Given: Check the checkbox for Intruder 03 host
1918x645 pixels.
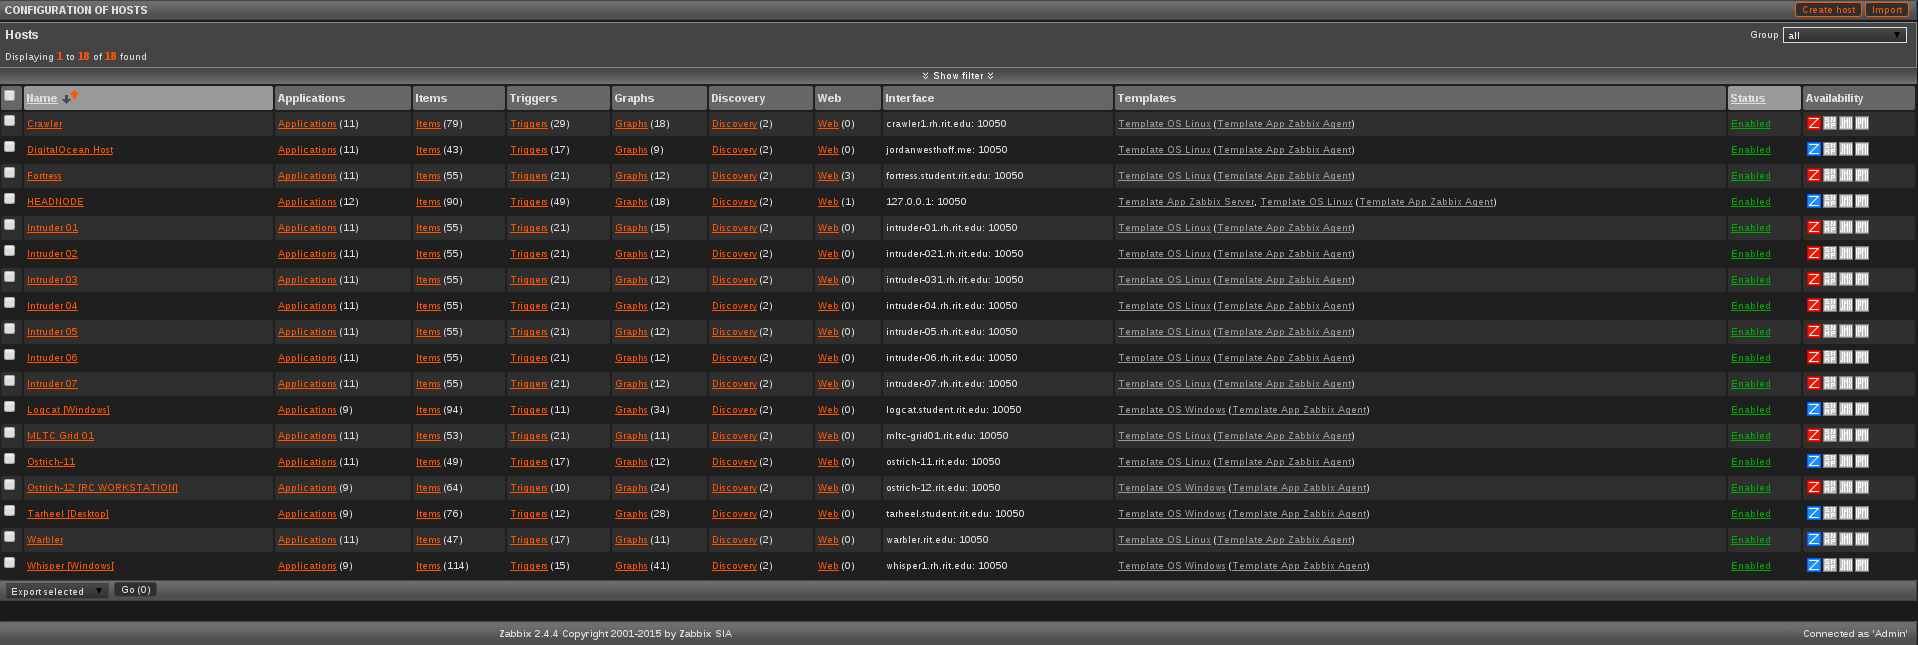Looking at the screenshot, I should tap(10, 277).
